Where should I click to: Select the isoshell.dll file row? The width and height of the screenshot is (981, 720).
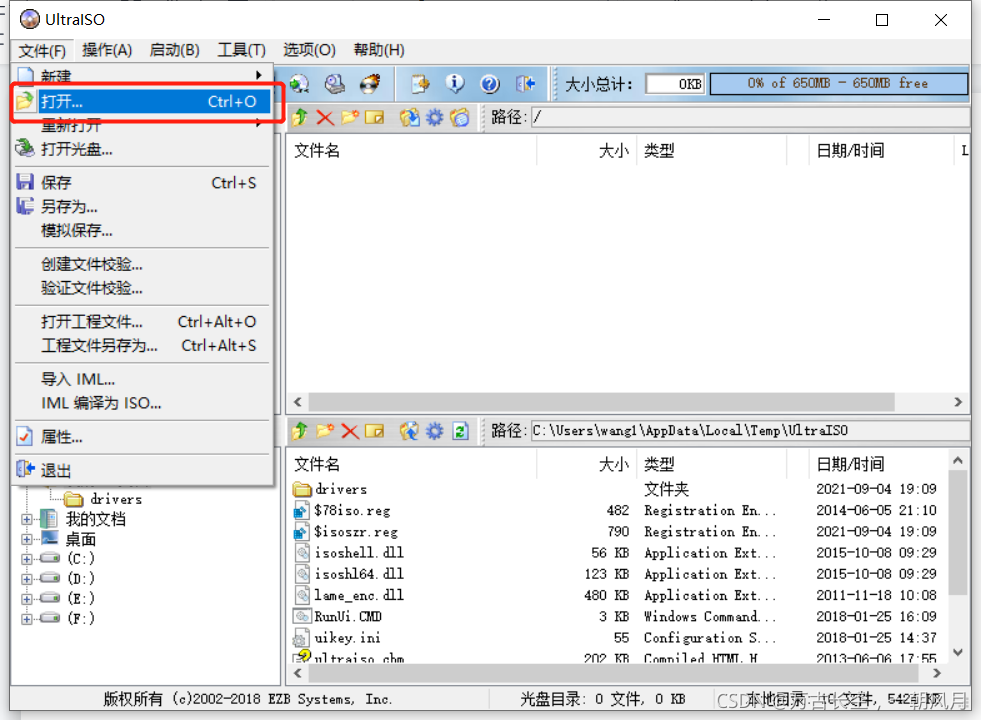(616, 553)
